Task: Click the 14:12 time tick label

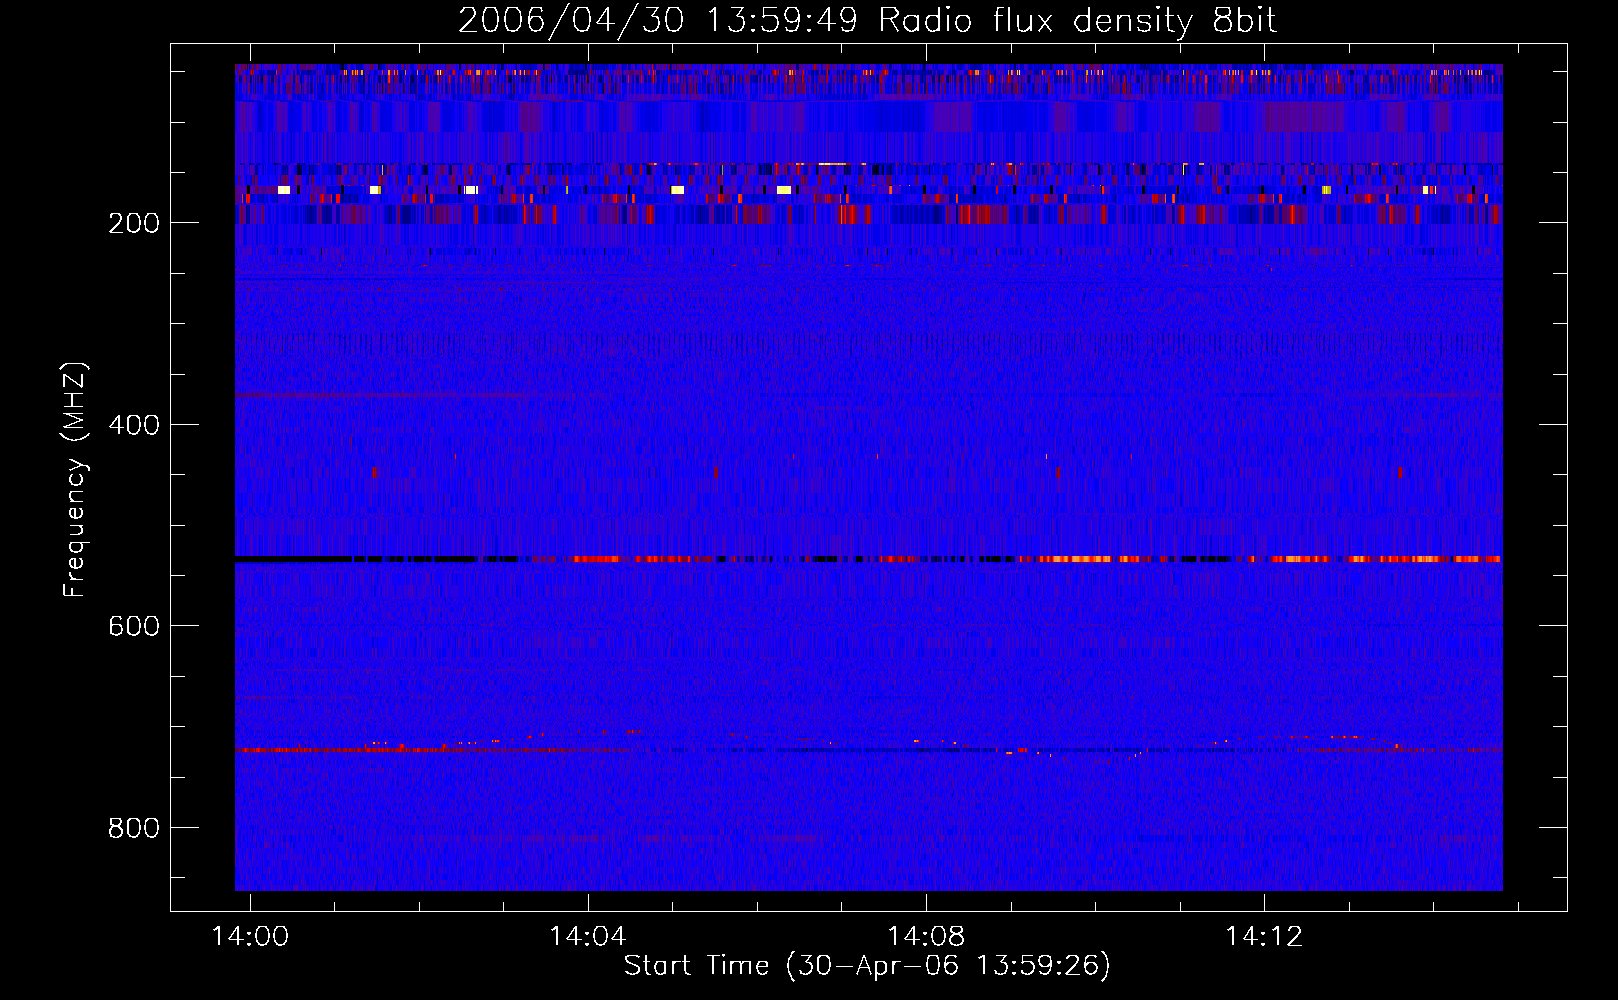Action: [x=1264, y=936]
